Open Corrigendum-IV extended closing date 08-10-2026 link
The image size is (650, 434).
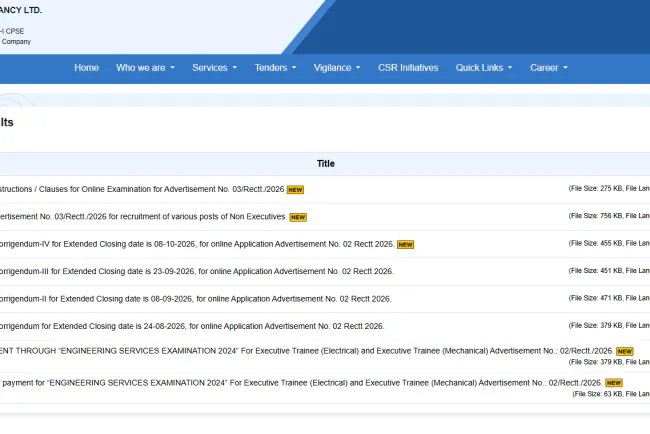pos(197,244)
